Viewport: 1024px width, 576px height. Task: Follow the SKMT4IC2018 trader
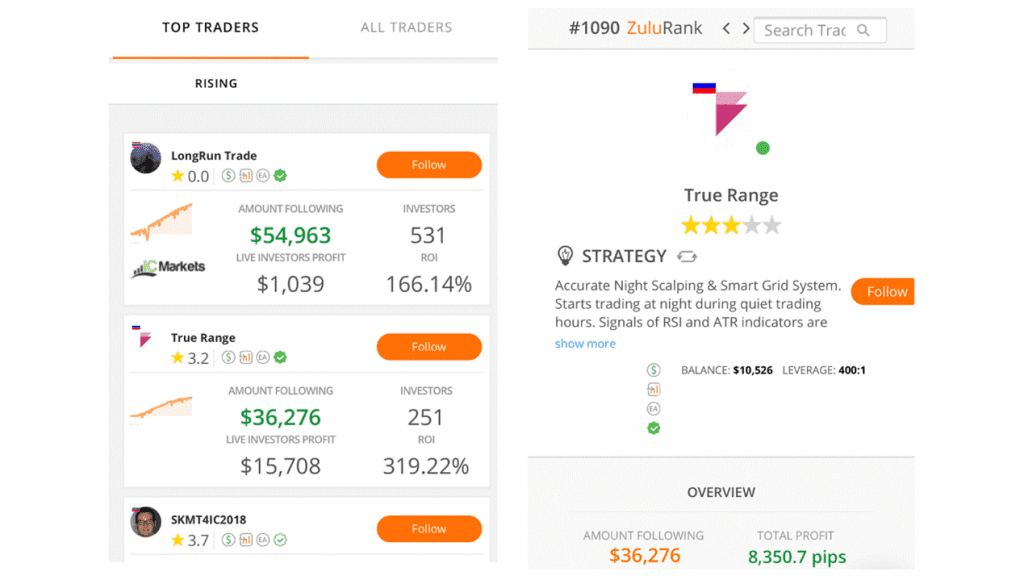[x=429, y=529]
